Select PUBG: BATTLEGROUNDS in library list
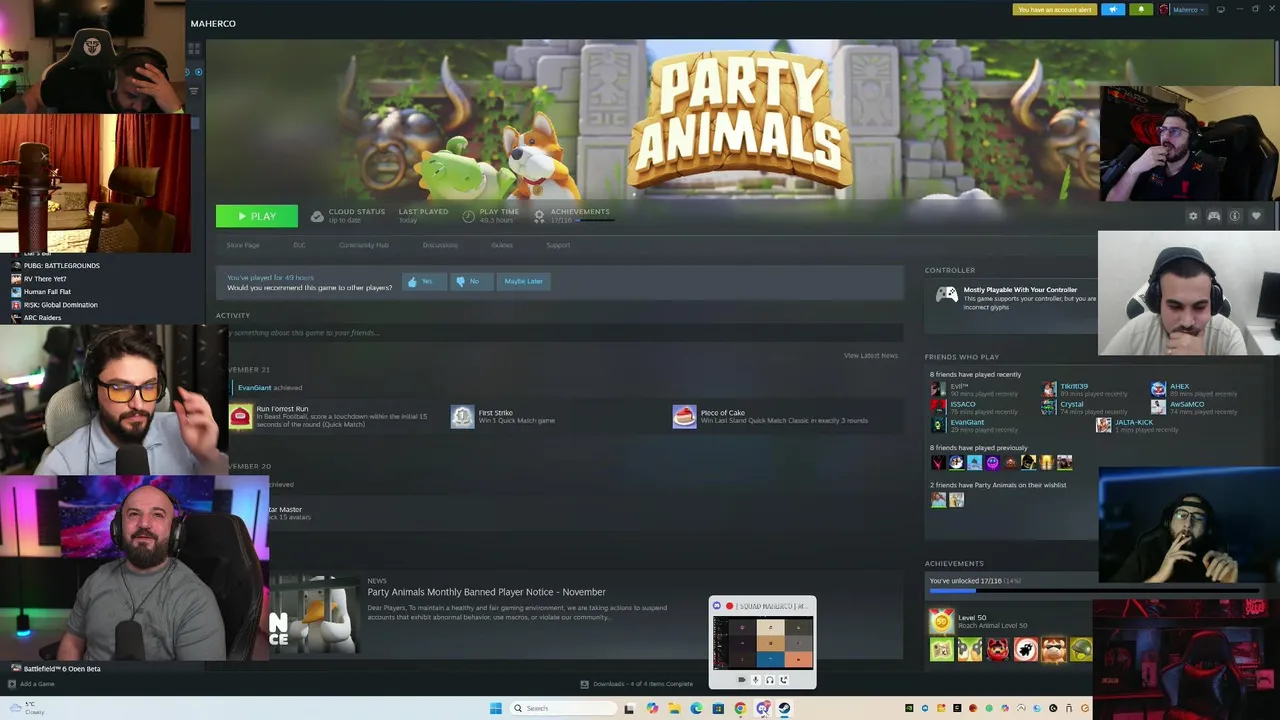This screenshot has width=1280, height=720. pyautogui.click(x=62, y=266)
